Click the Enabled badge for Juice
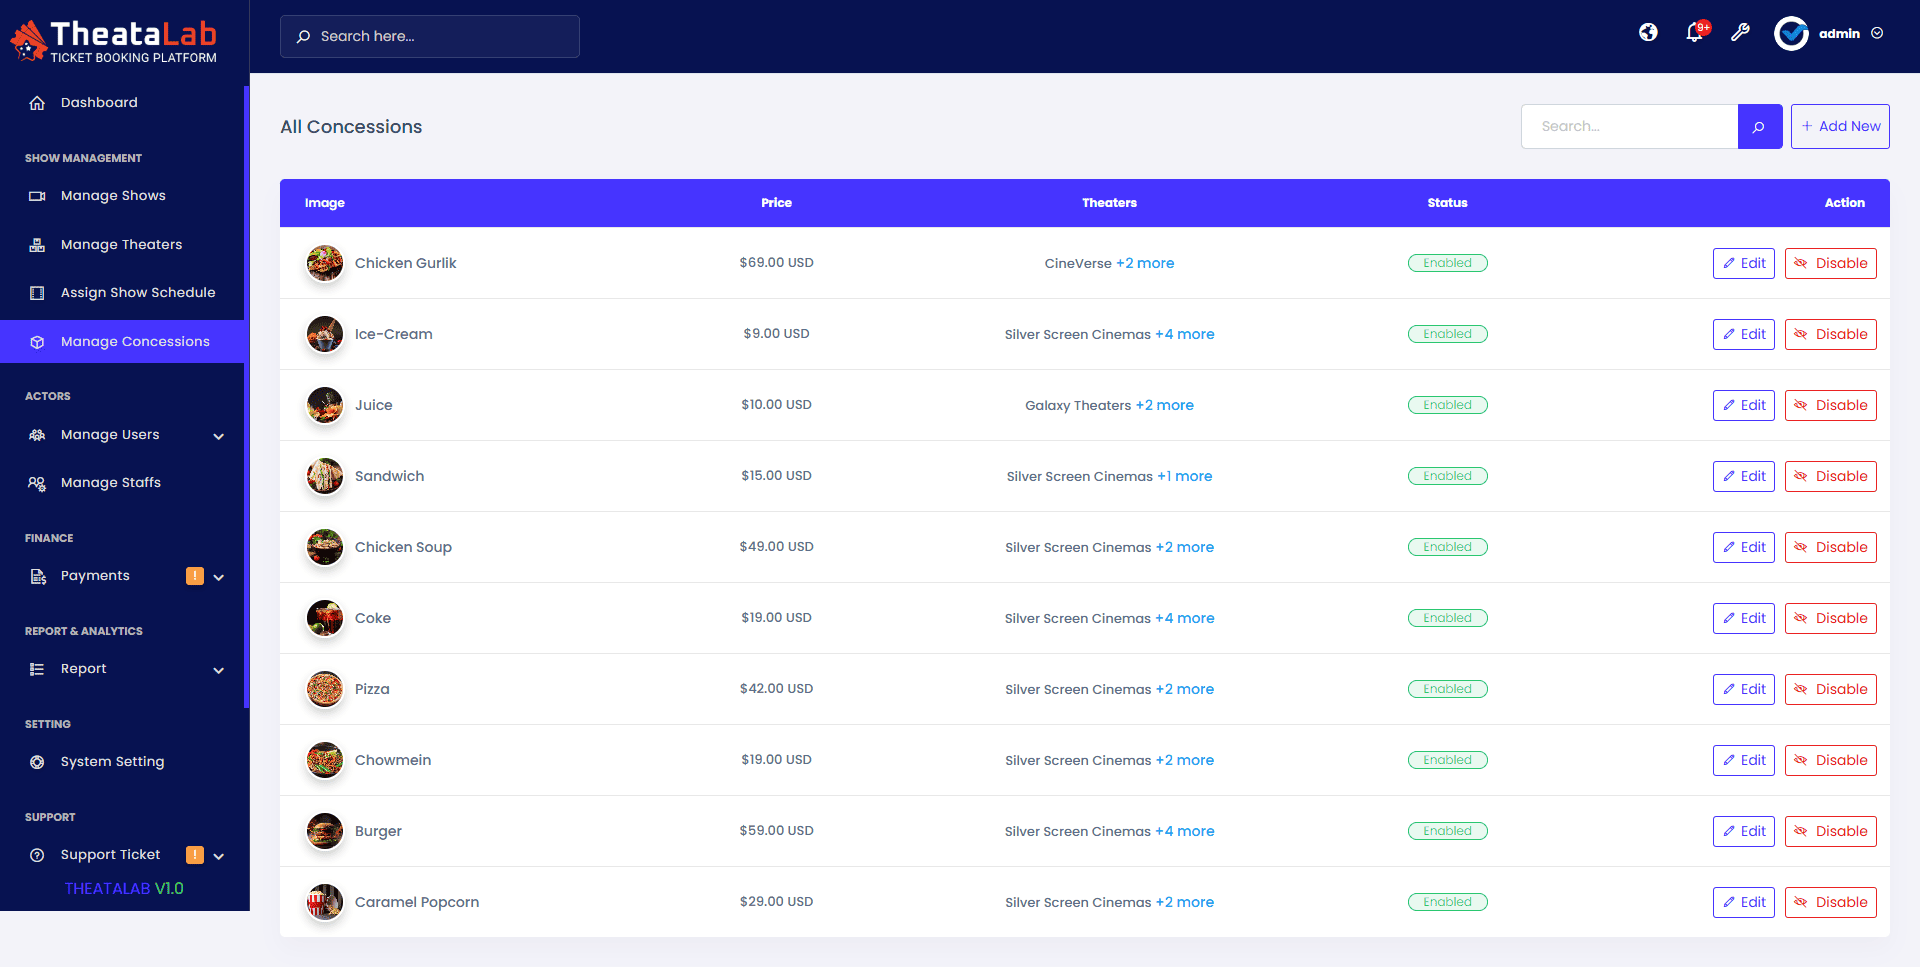The width and height of the screenshot is (1920, 967). tap(1447, 405)
